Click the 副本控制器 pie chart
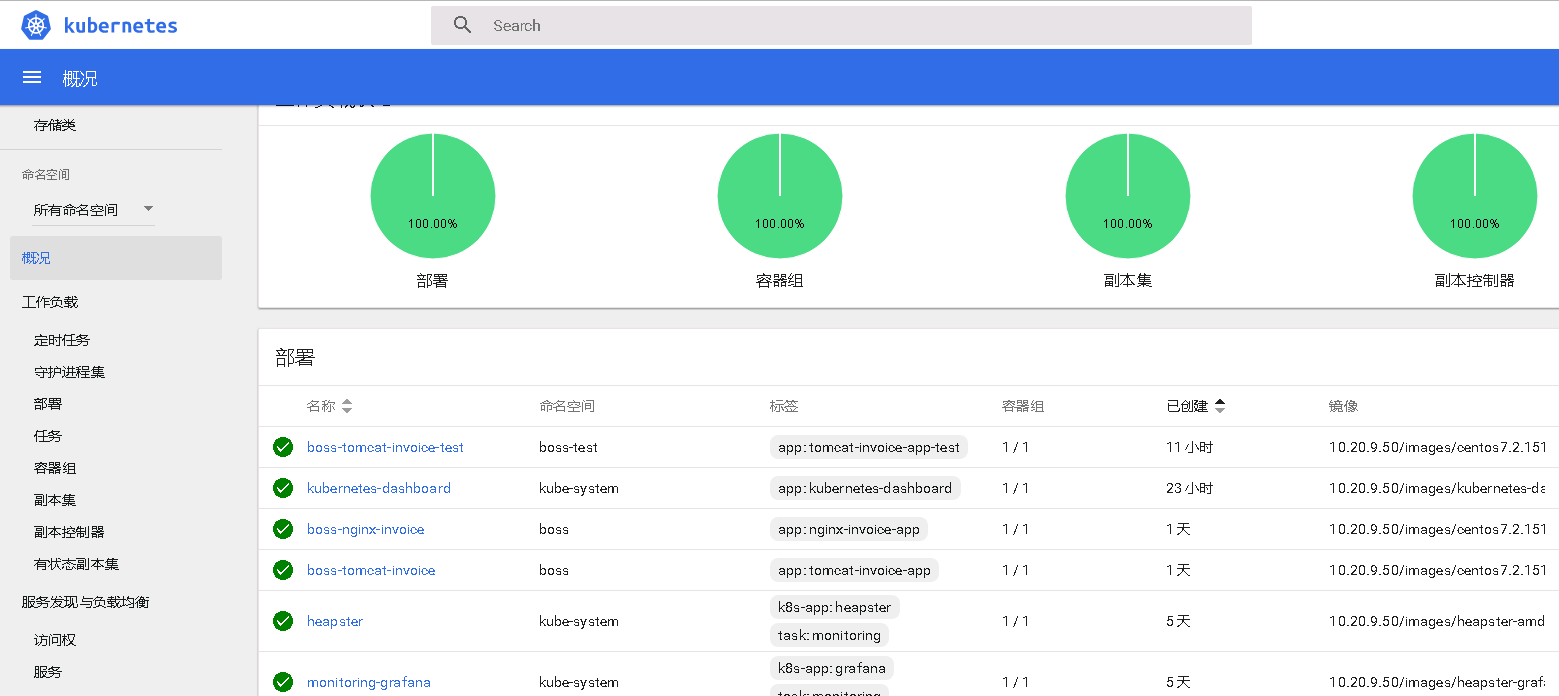 1475,195
